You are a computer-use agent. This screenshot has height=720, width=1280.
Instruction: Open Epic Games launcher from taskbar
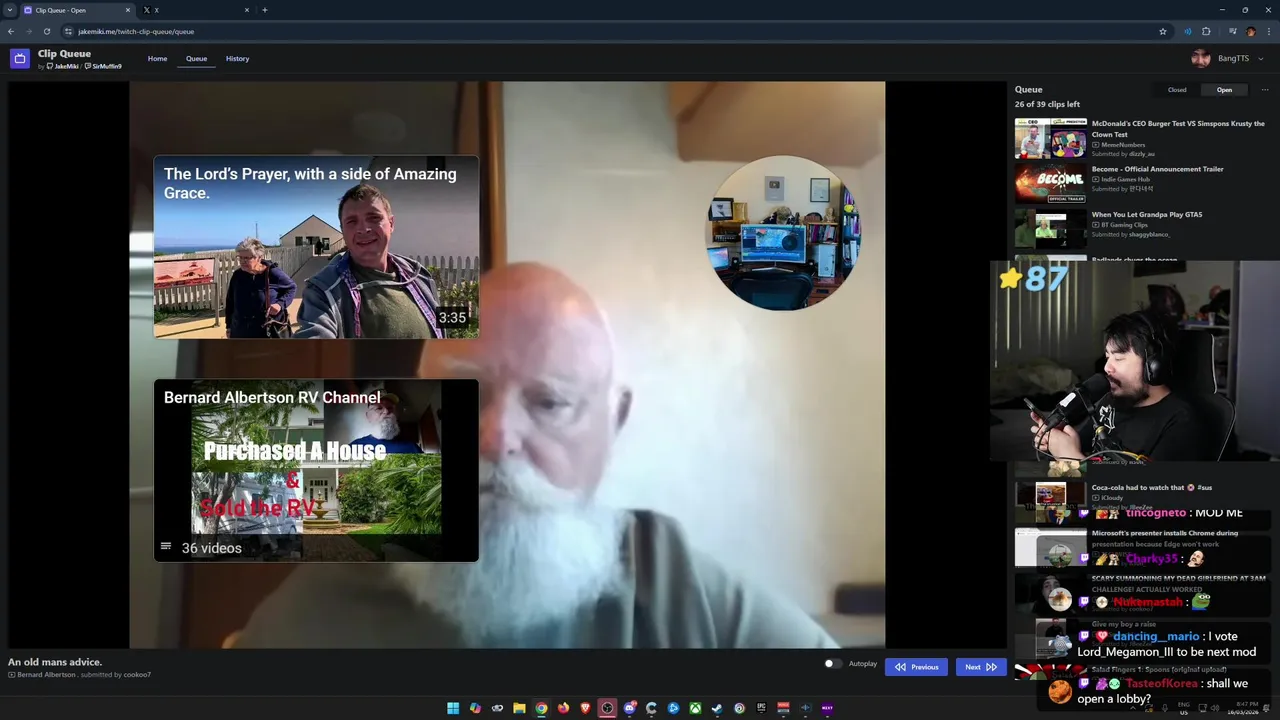click(761, 708)
